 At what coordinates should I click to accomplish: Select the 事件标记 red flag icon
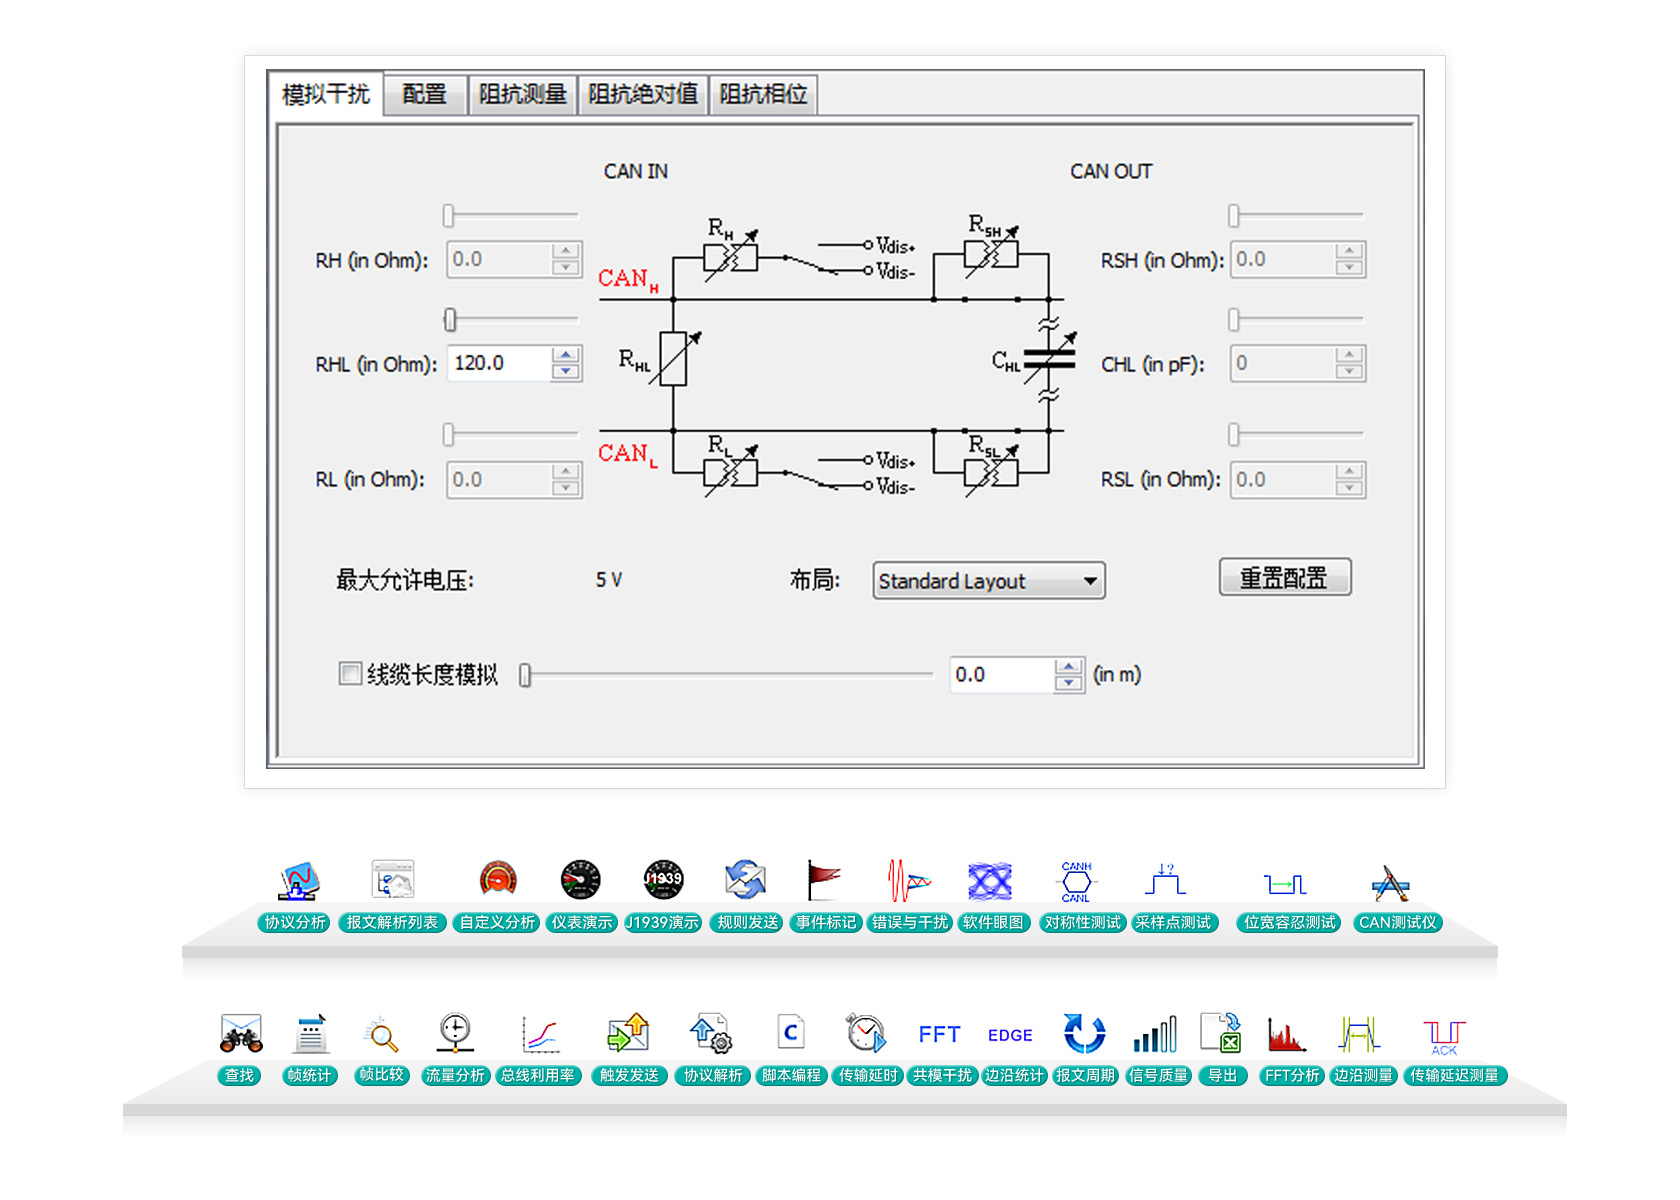pos(824,881)
